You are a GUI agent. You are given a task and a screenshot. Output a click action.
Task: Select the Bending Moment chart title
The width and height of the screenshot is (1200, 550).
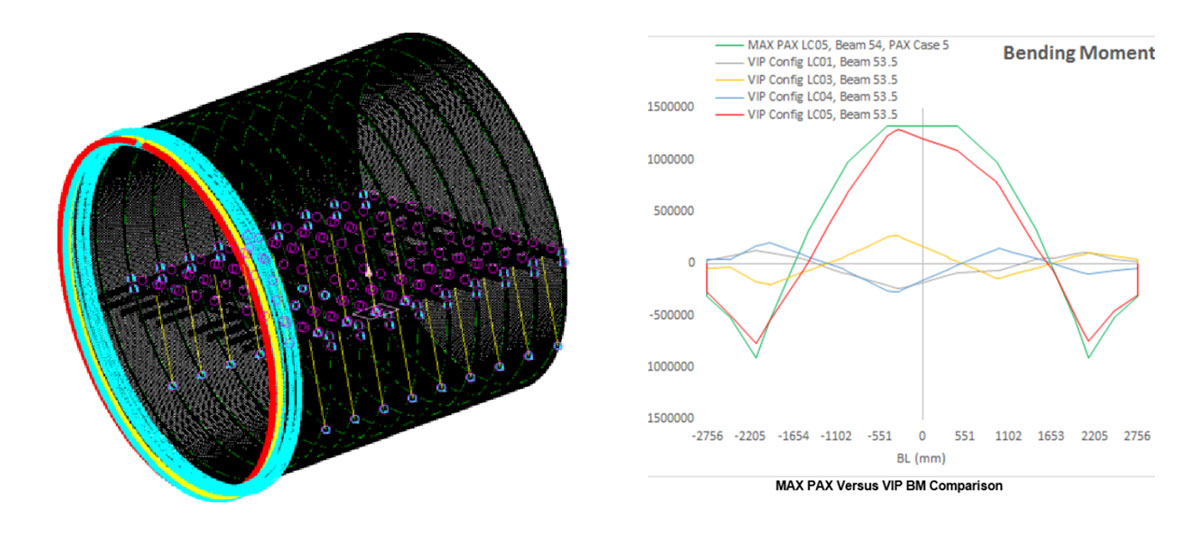coord(1078,52)
